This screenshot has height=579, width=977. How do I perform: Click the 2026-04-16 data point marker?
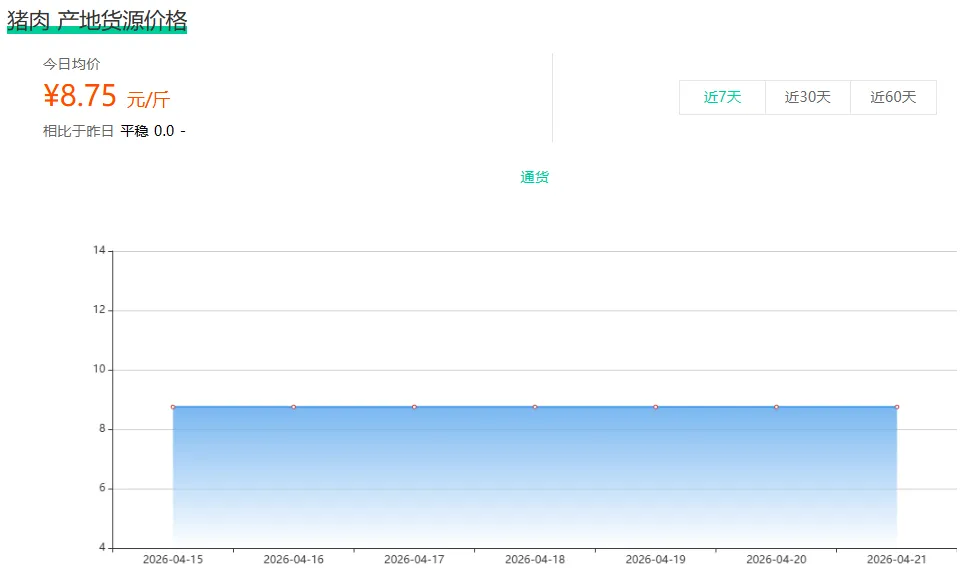pos(293,407)
